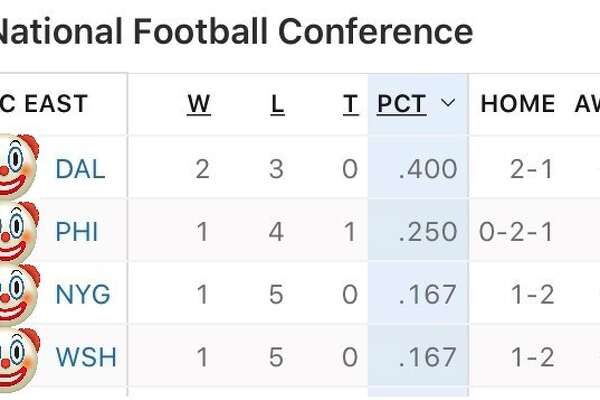This screenshot has width=600, height=400.
Task: Sort standings by PCT header
Action: (x=401, y=104)
